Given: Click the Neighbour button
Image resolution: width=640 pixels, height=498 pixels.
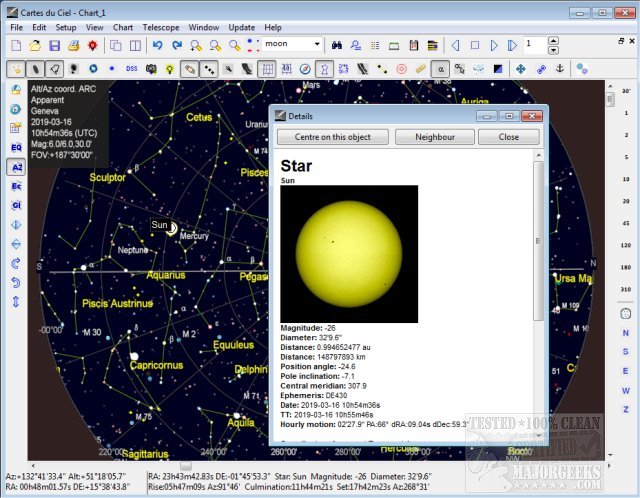Looking at the screenshot, I should click(433, 137).
